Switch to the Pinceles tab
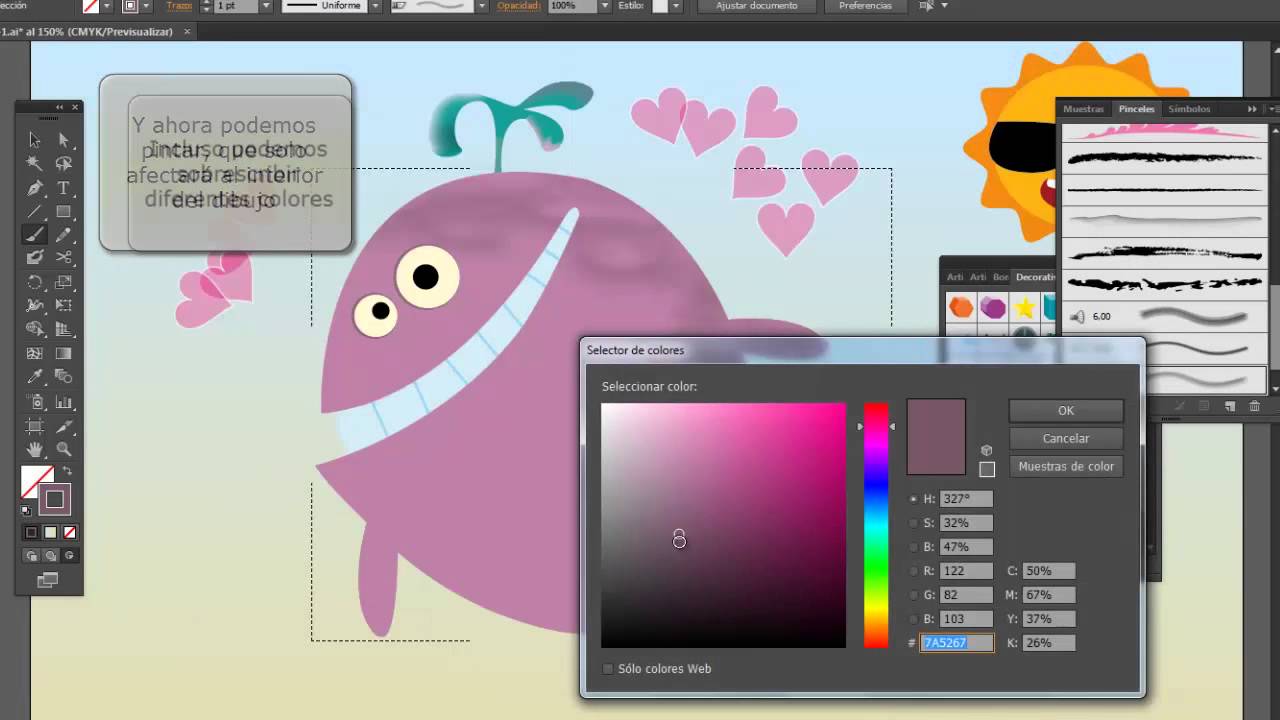 pos(1137,109)
